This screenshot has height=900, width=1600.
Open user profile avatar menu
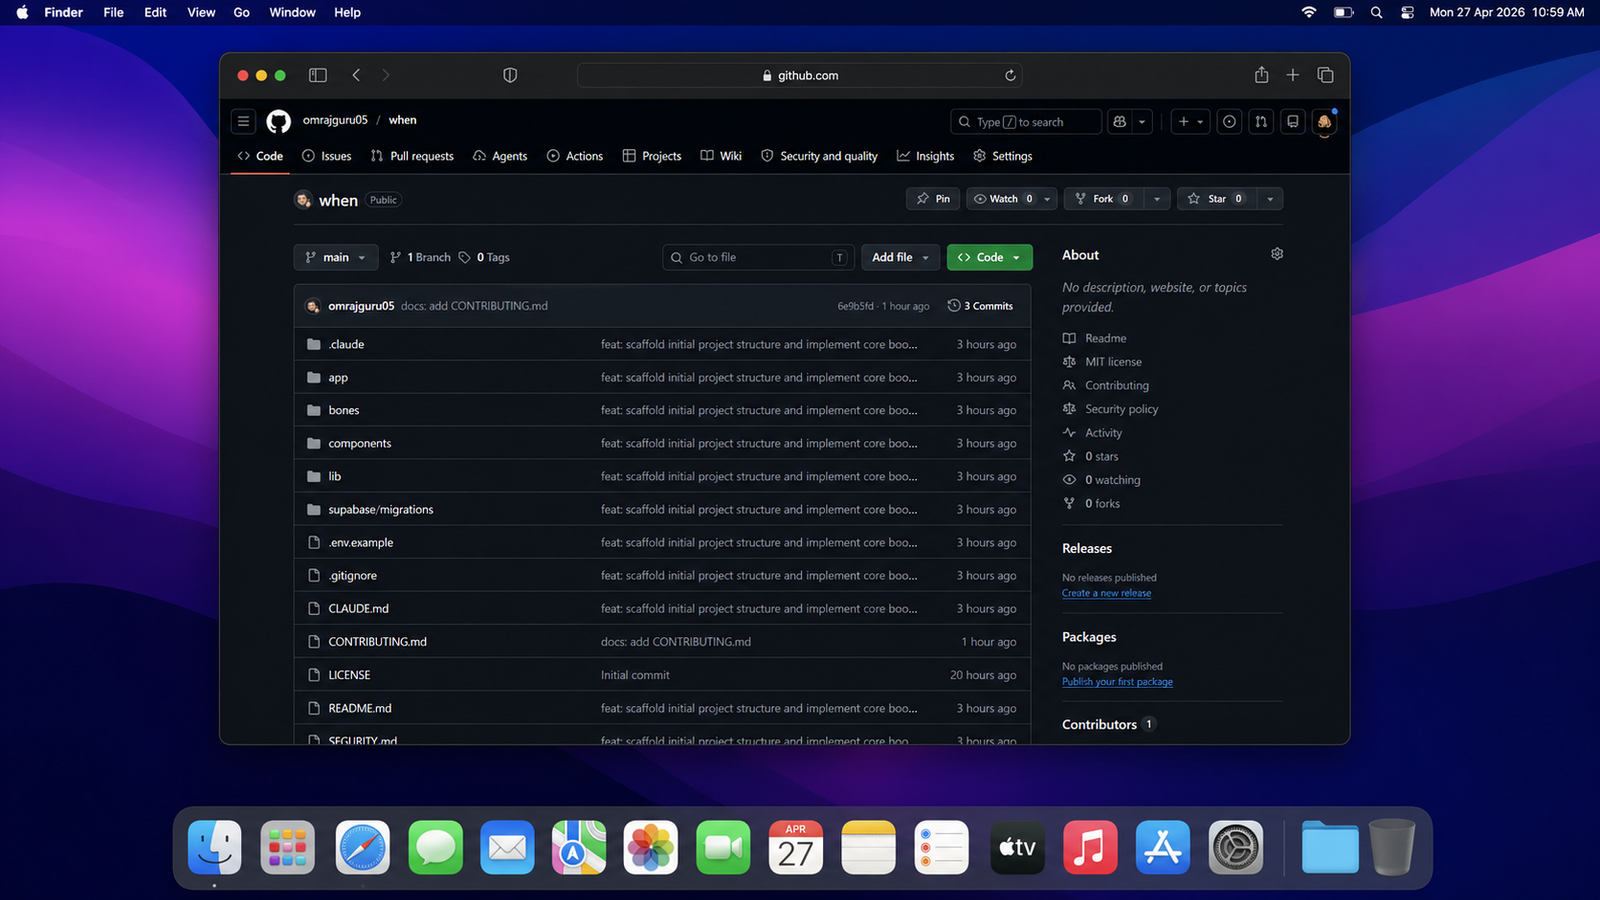coord(1325,121)
